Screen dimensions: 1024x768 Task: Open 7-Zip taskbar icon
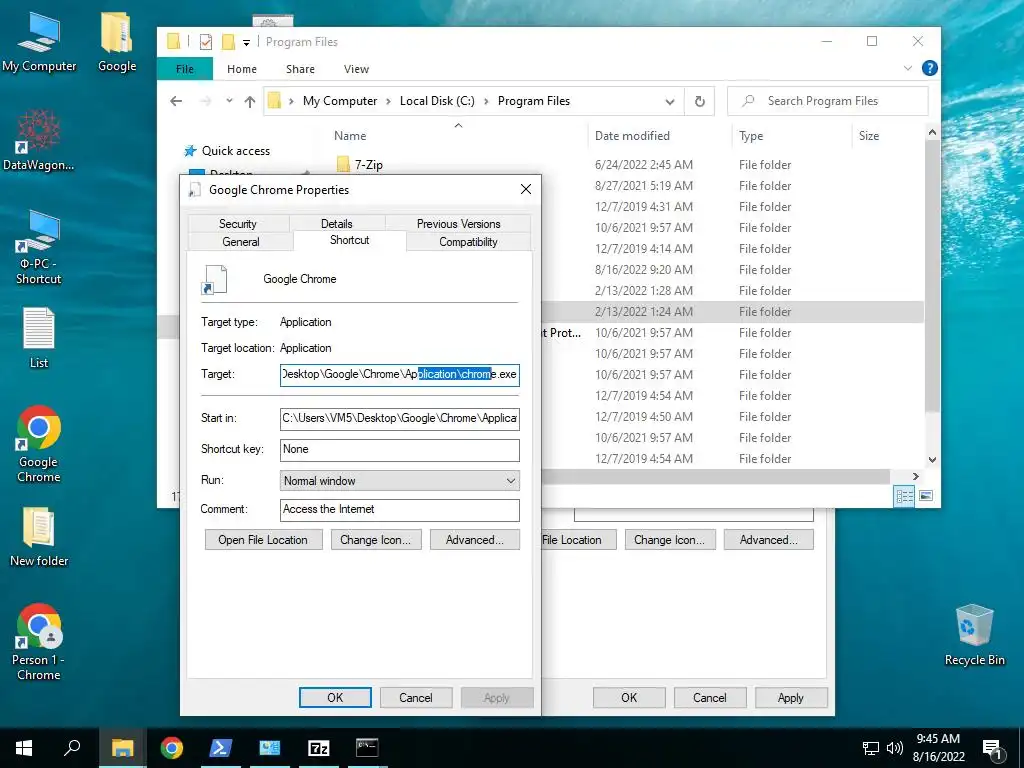click(x=318, y=748)
